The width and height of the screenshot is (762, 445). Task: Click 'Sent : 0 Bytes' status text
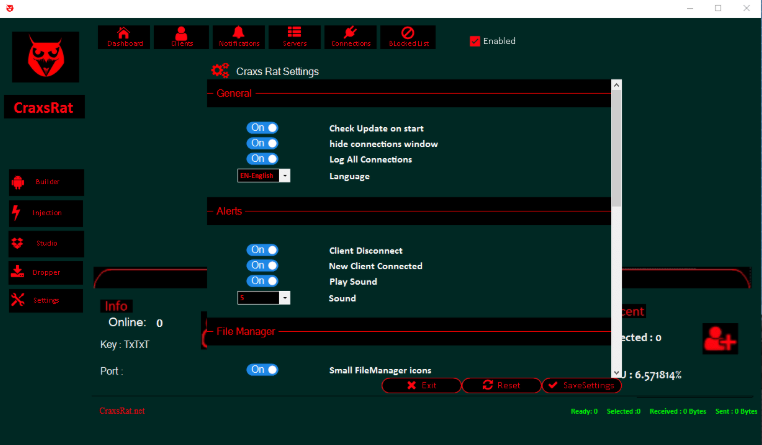[x=736, y=411]
